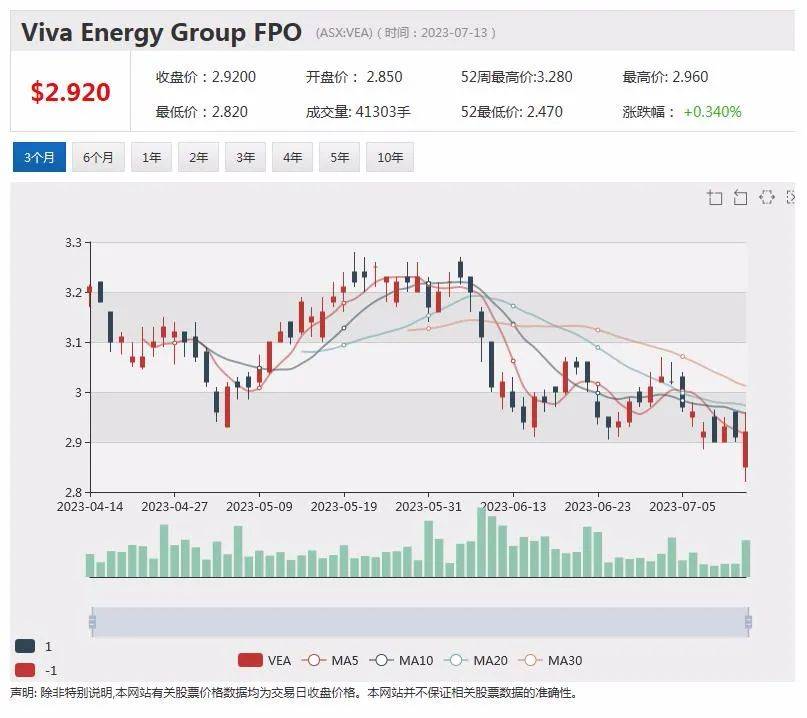Switch to the 6个月 range tab
Viewport: 807px width, 718px height.
point(98,157)
